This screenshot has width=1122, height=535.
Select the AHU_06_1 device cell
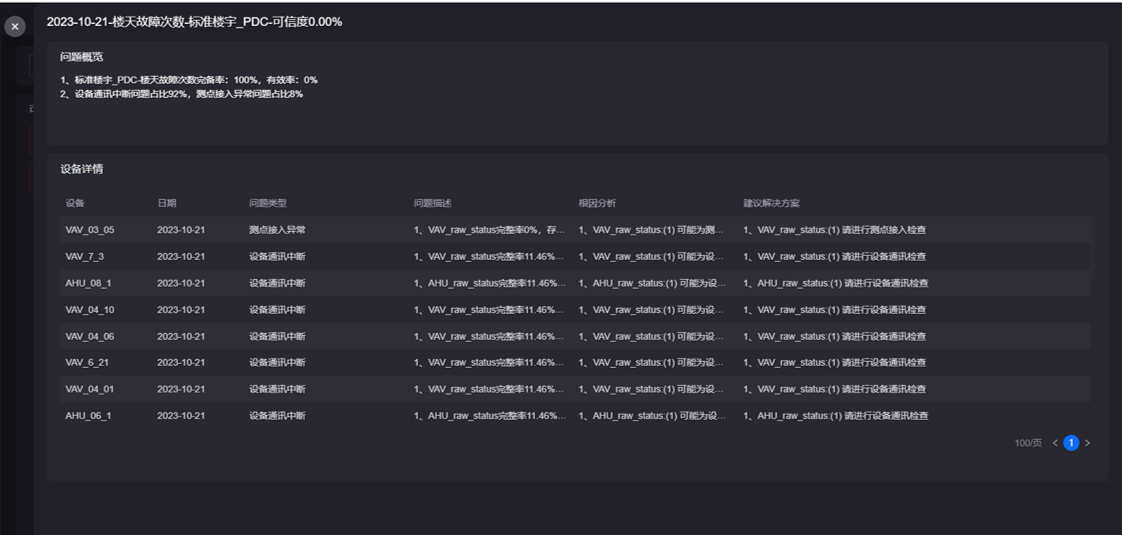(x=88, y=415)
